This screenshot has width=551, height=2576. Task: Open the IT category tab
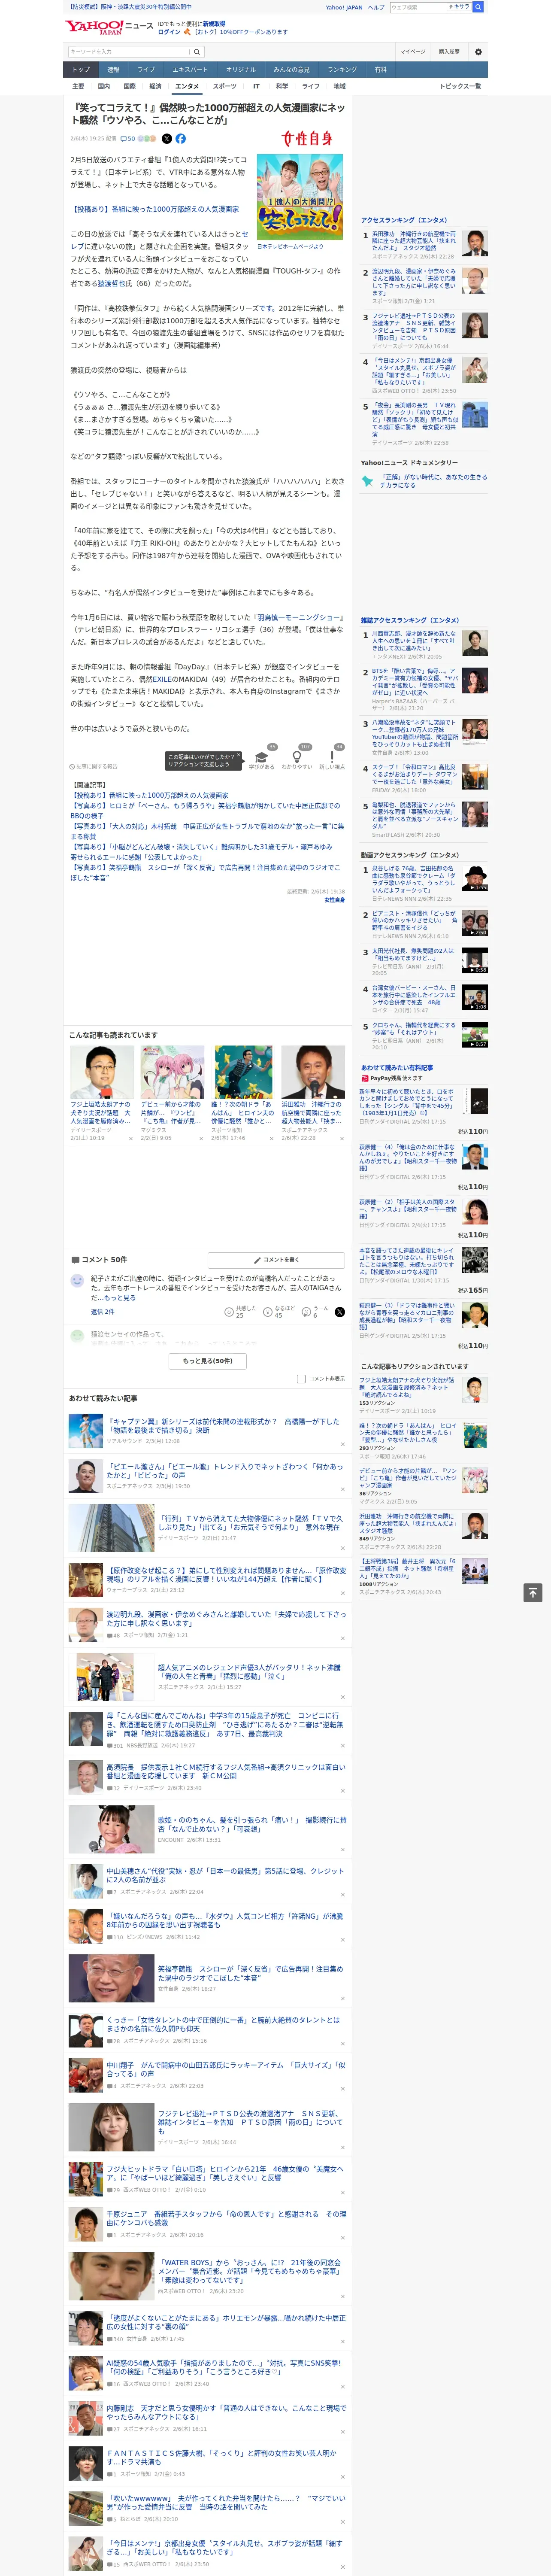256,86
